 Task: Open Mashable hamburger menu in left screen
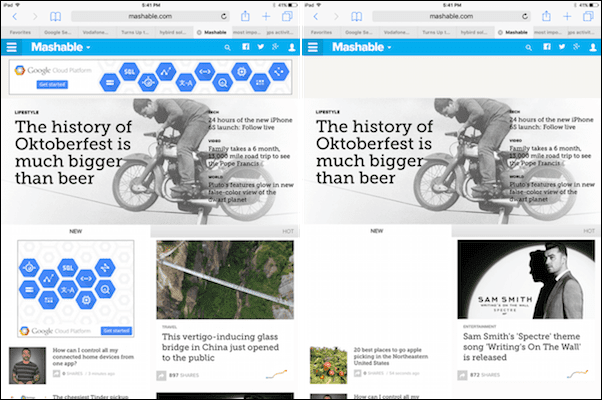(12, 47)
